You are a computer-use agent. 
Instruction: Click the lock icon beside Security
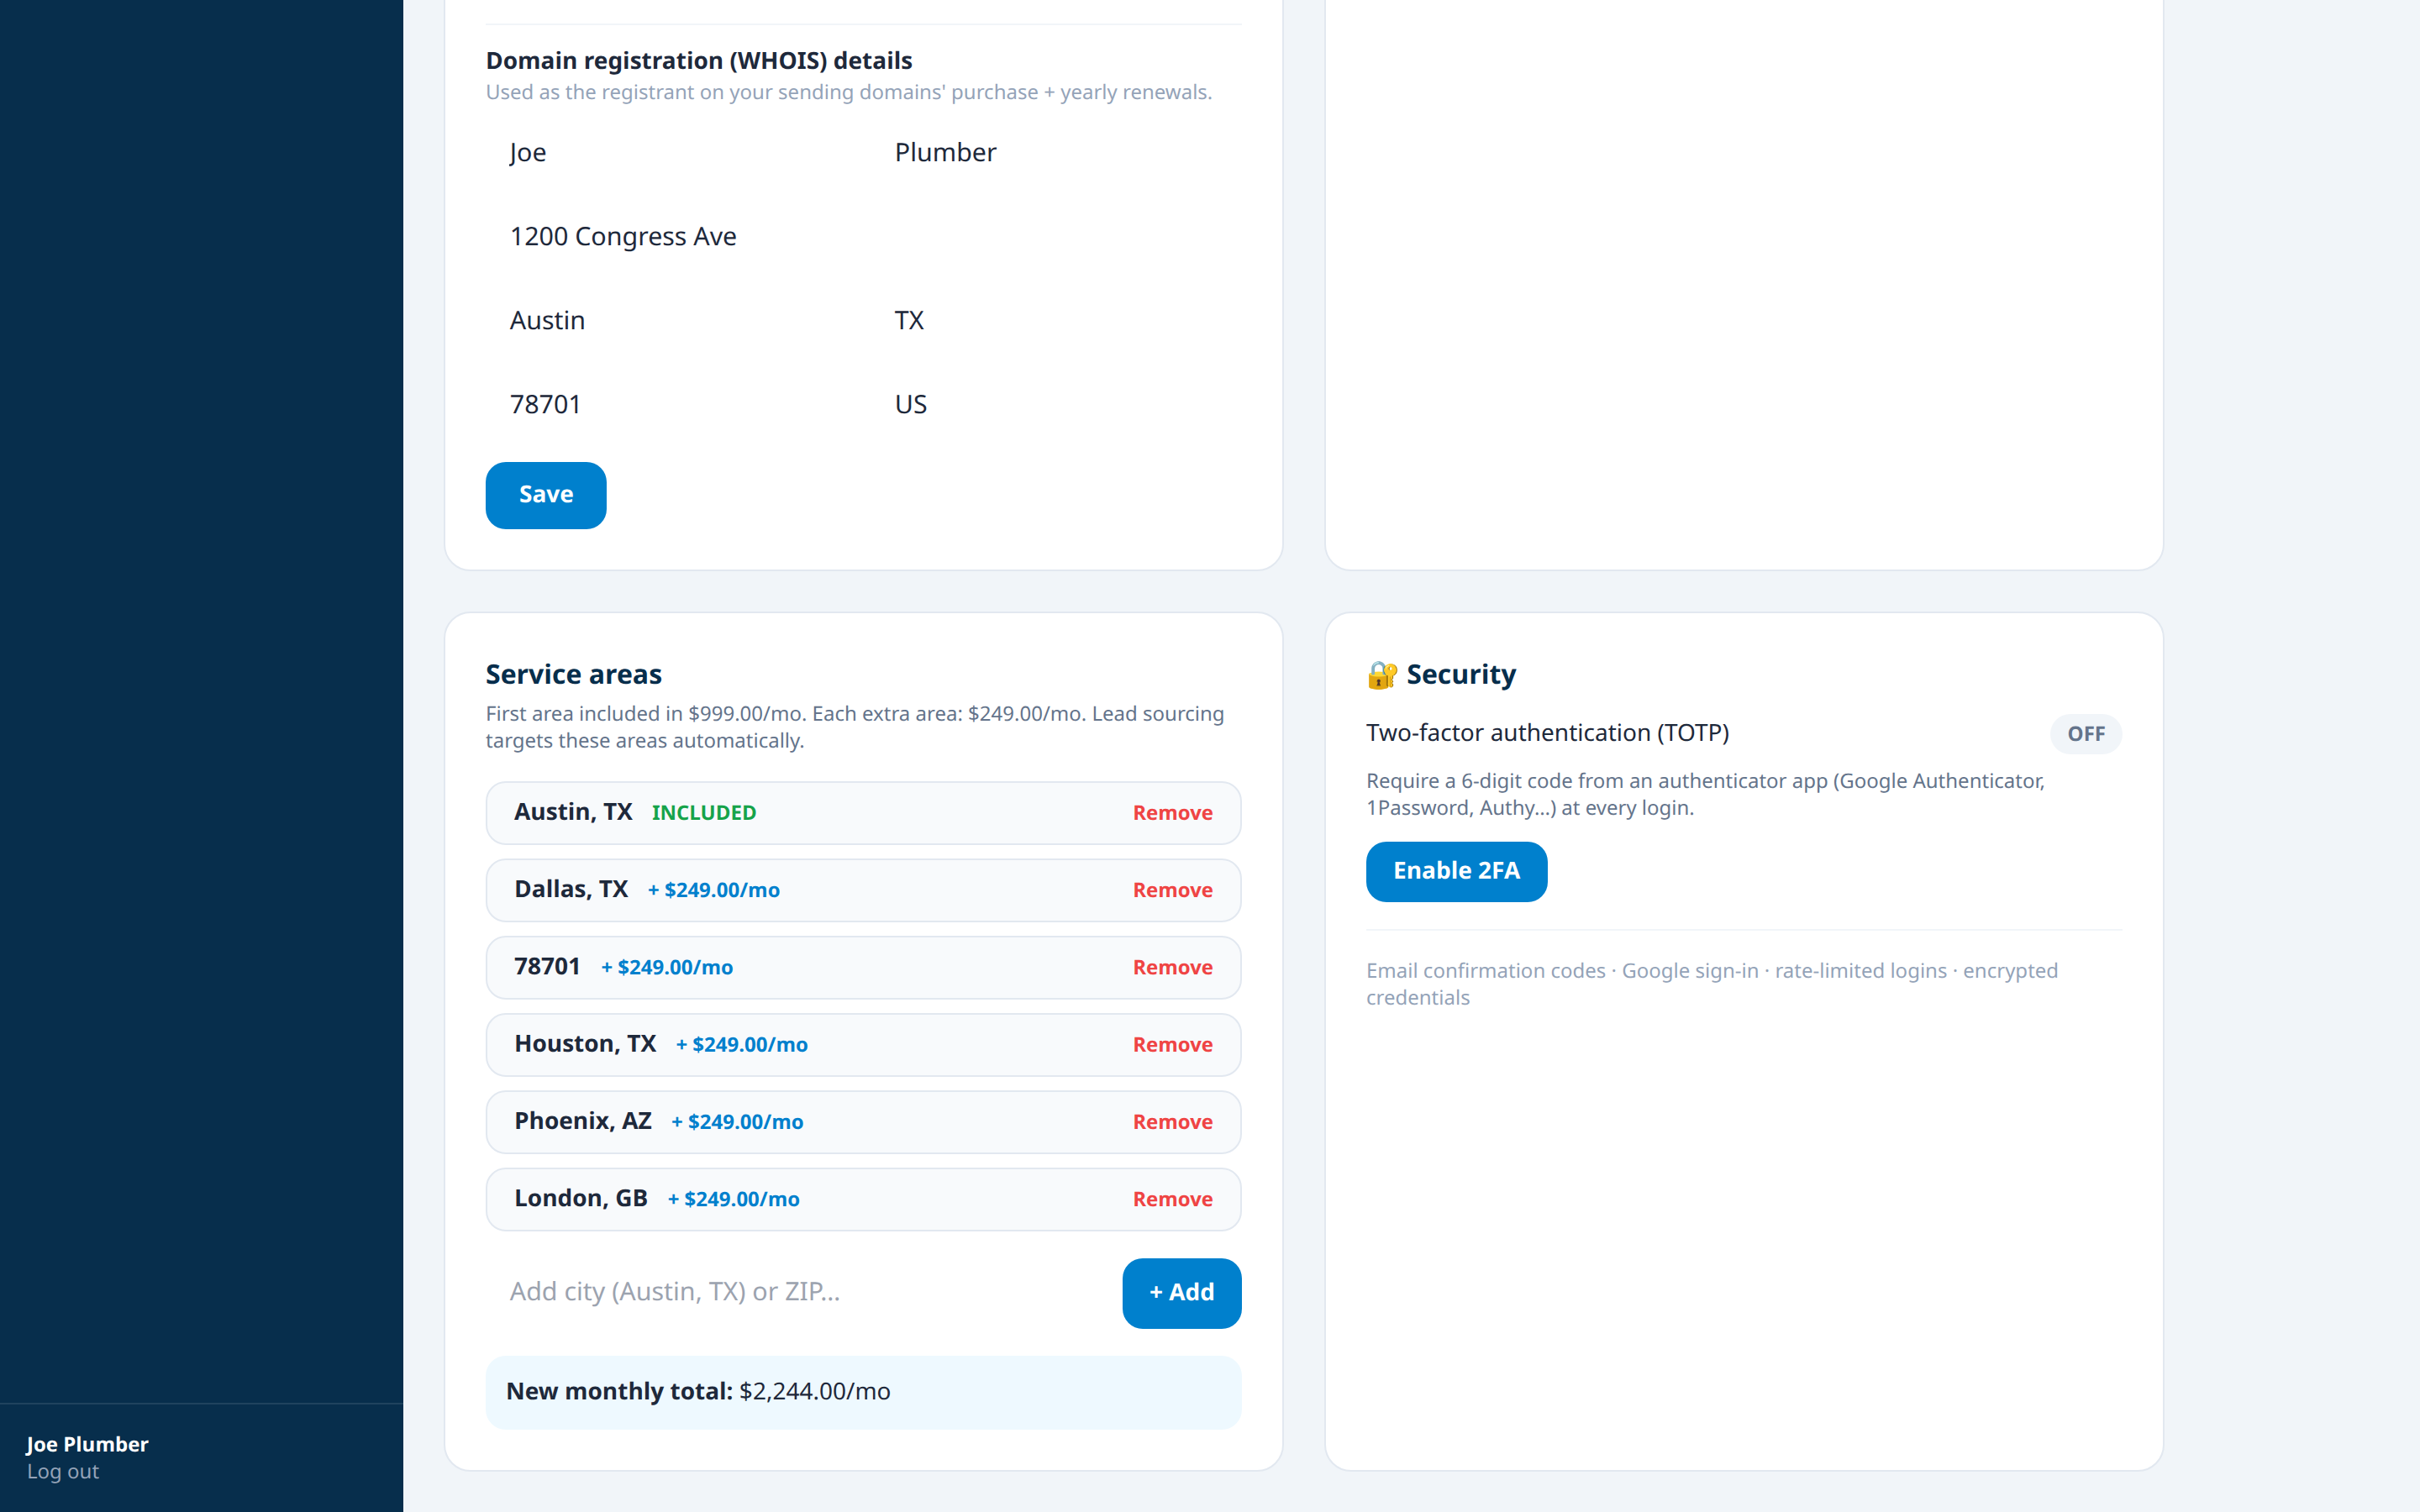tap(1382, 675)
